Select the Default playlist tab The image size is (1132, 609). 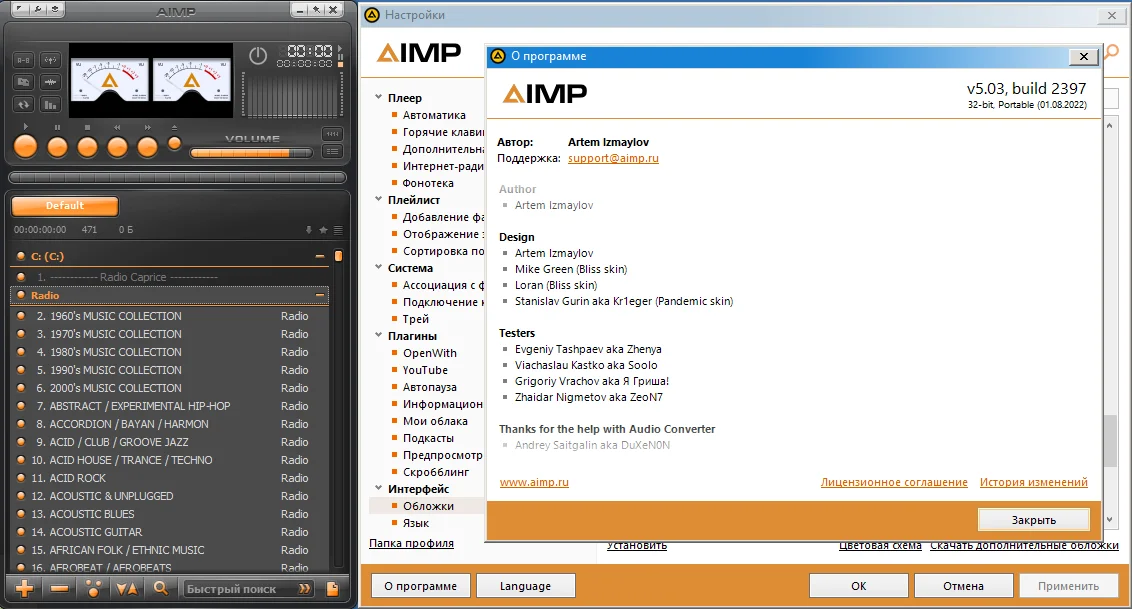65,206
